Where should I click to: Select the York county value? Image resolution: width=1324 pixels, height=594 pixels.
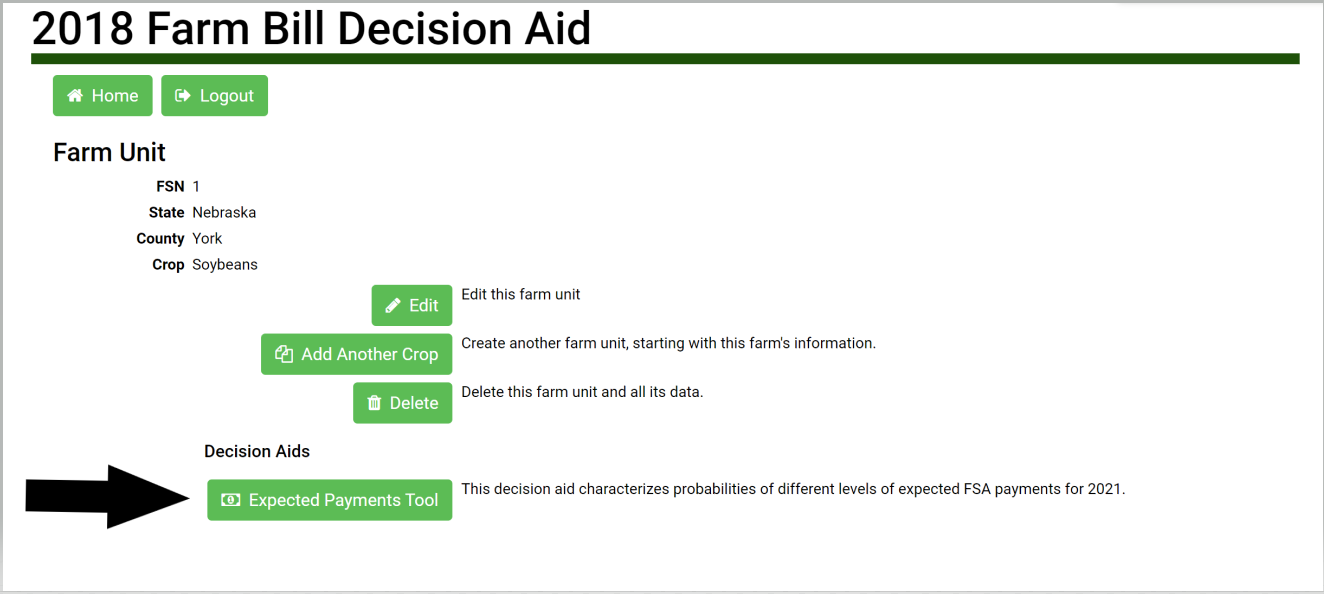(x=207, y=239)
